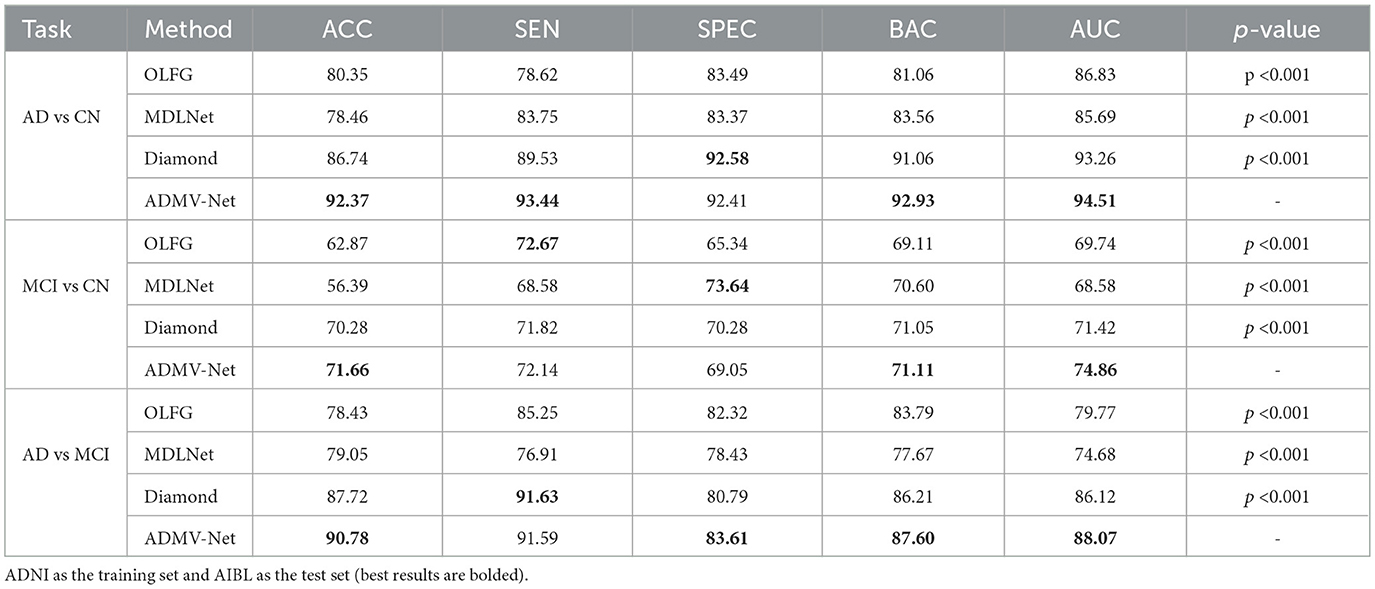Click the AUC column header
Image resolution: width=1375 pixels, height=589 pixels.
coord(1096,30)
